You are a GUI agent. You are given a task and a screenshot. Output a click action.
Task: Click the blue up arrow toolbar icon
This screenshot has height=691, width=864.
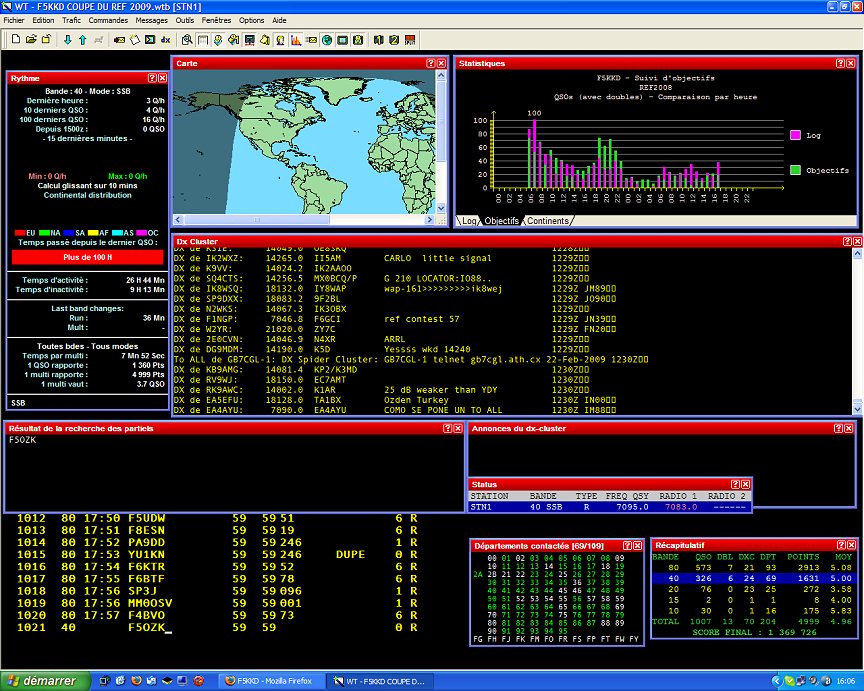[x=82, y=40]
